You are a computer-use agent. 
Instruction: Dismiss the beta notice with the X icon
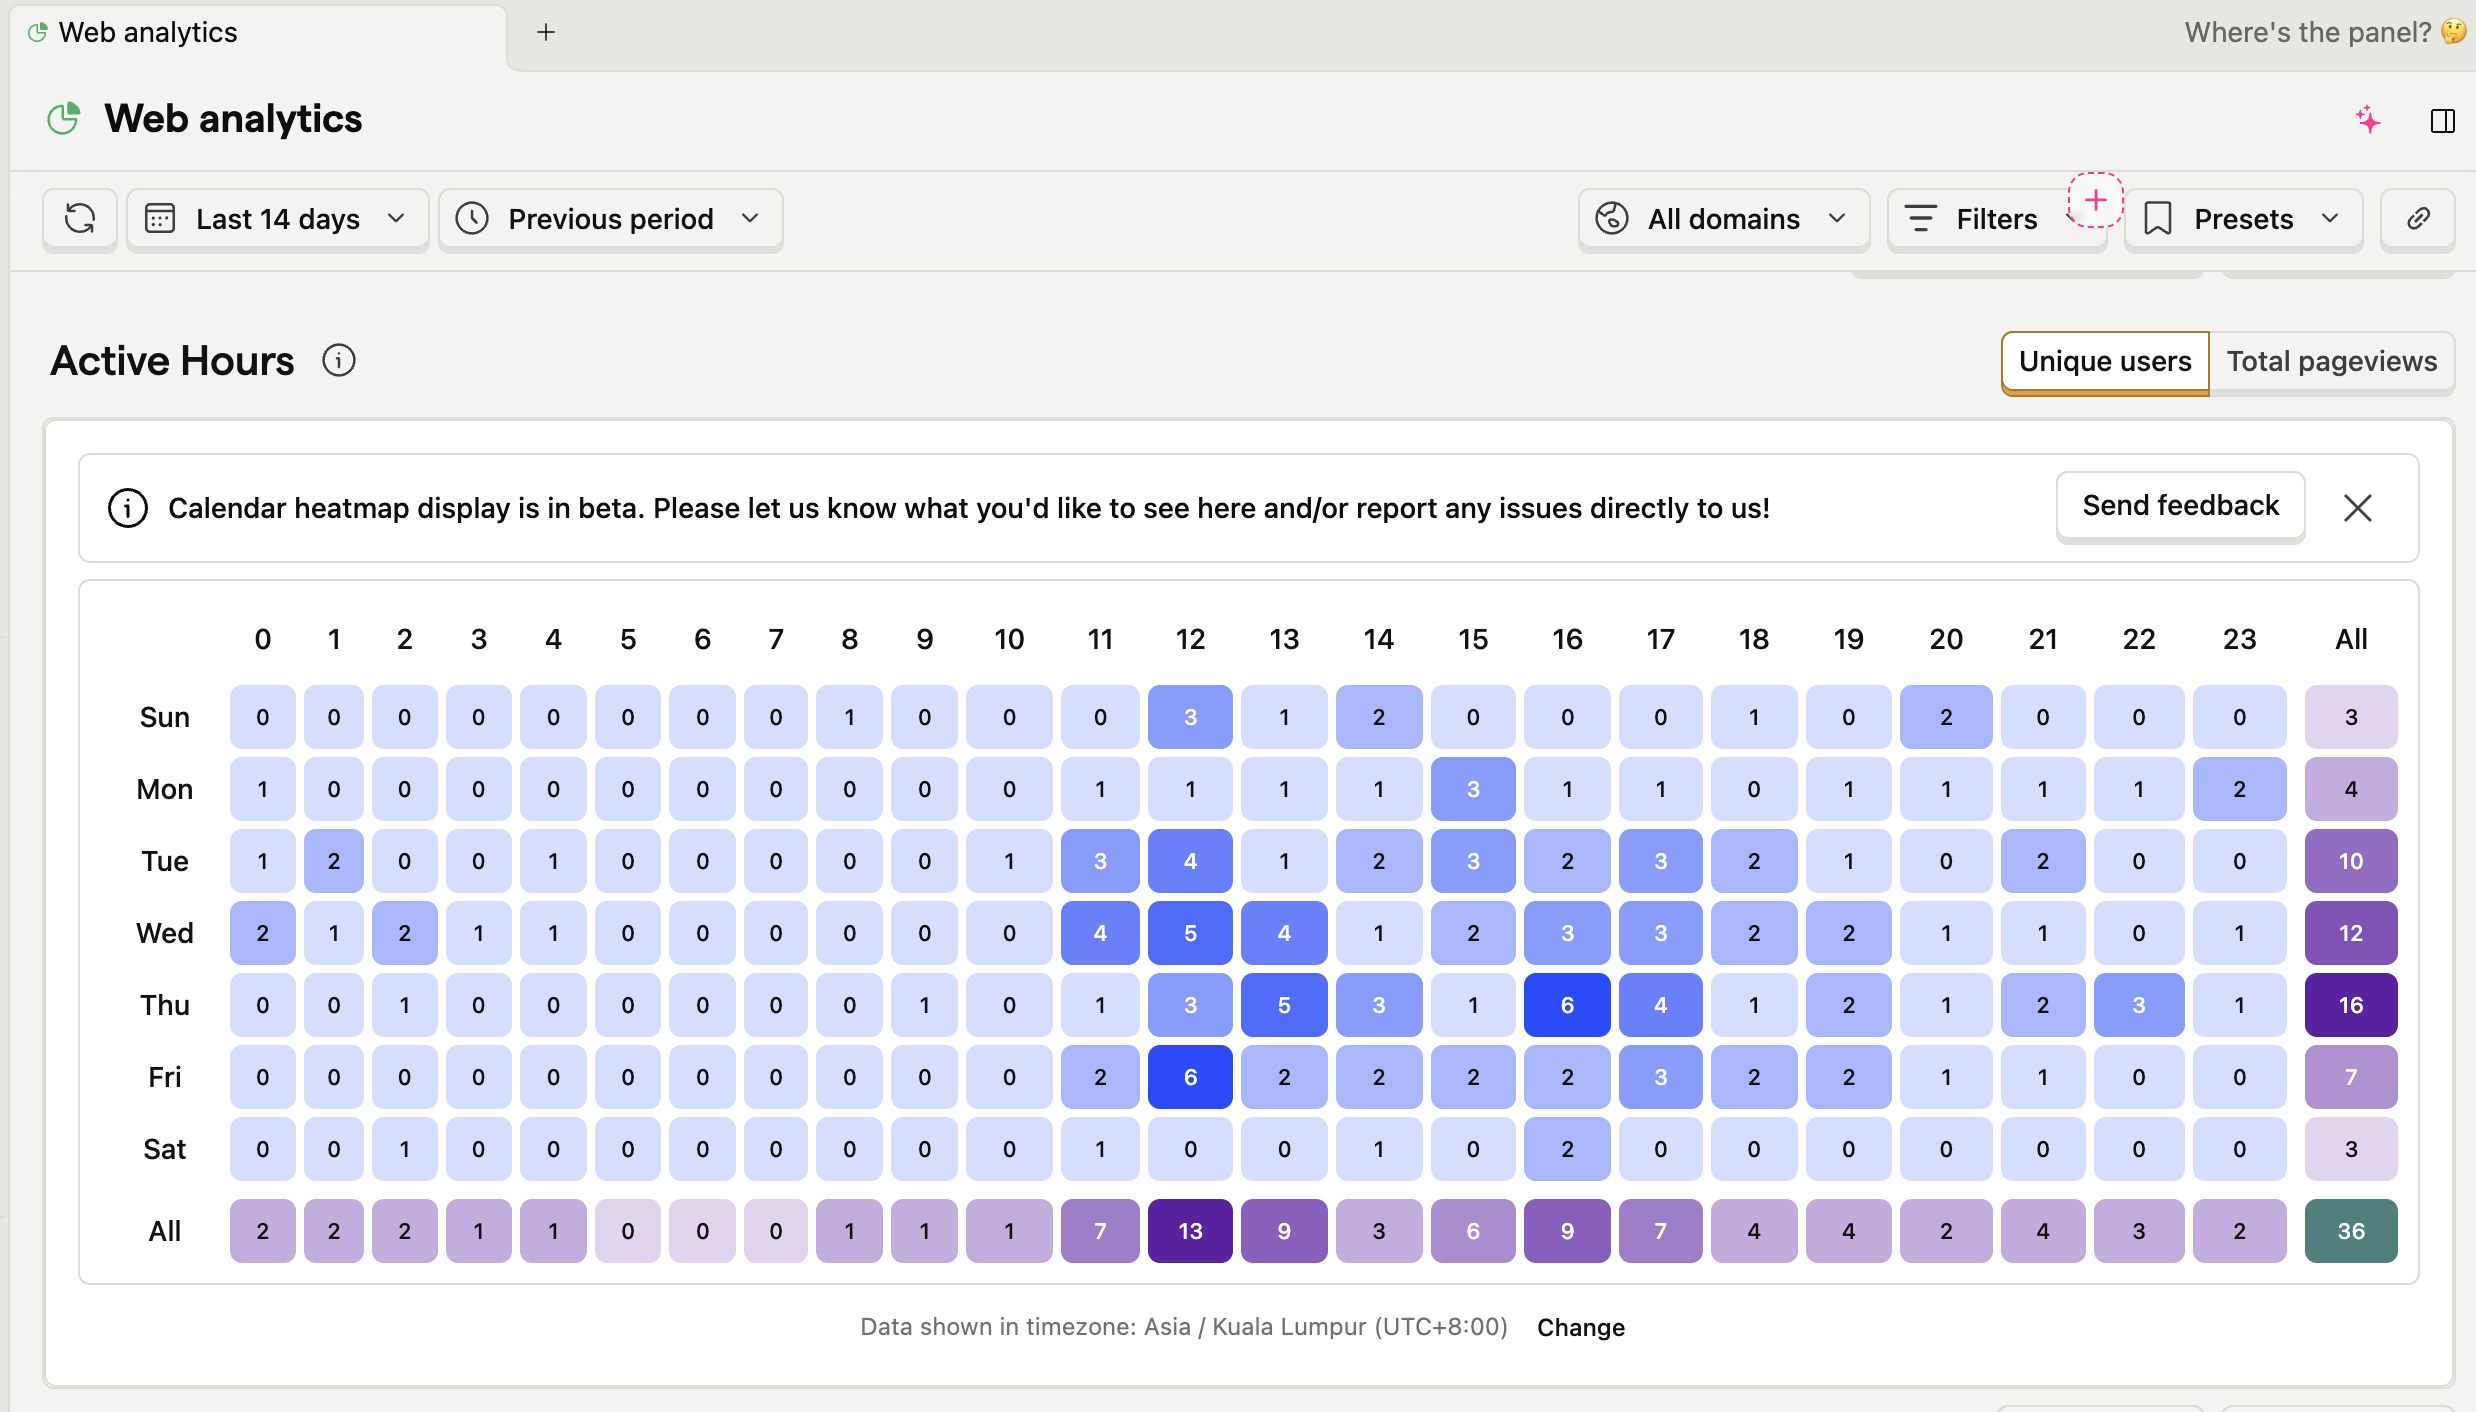point(2357,508)
